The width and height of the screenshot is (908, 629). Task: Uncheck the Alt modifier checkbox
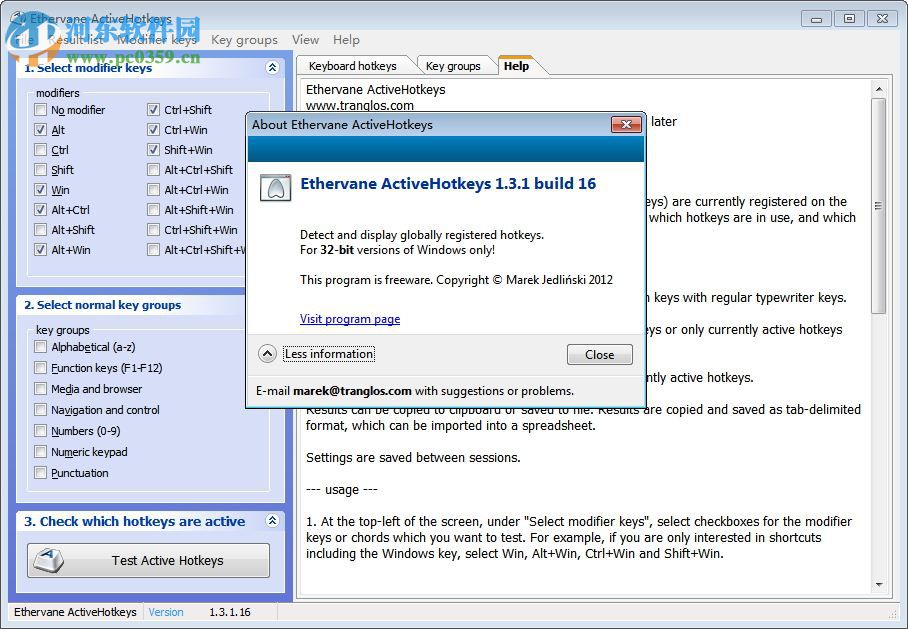pyautogui.click(x=41, y=130)
